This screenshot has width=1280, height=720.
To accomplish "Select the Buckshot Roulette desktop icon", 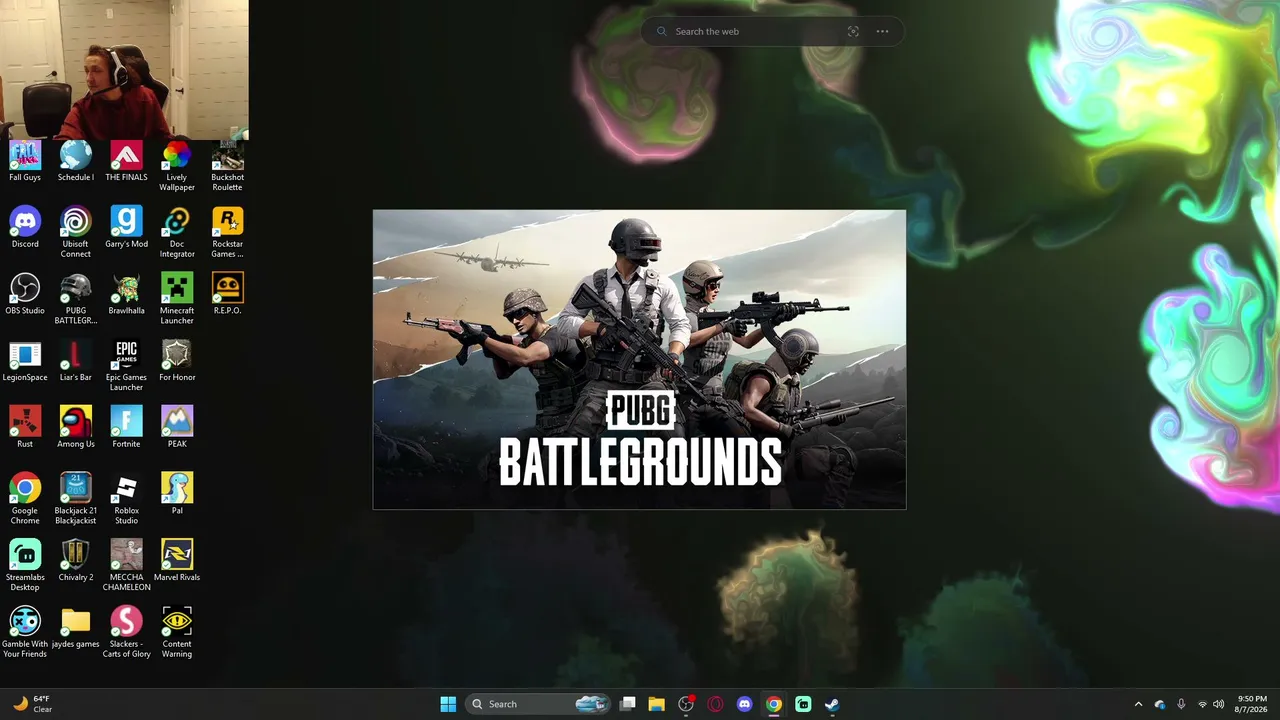I will (227, 167).
